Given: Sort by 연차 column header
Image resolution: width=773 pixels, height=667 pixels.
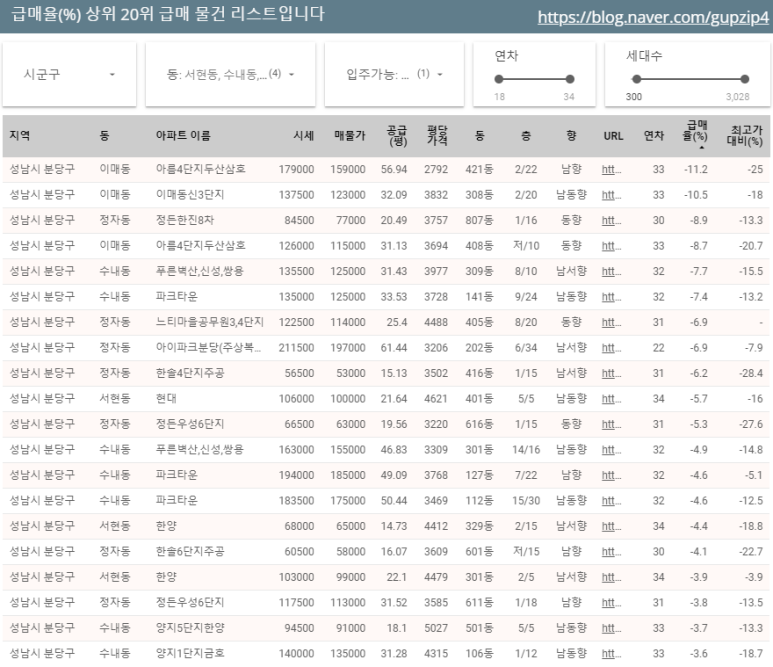Looking at the screenshot, I should click(654, 136).
